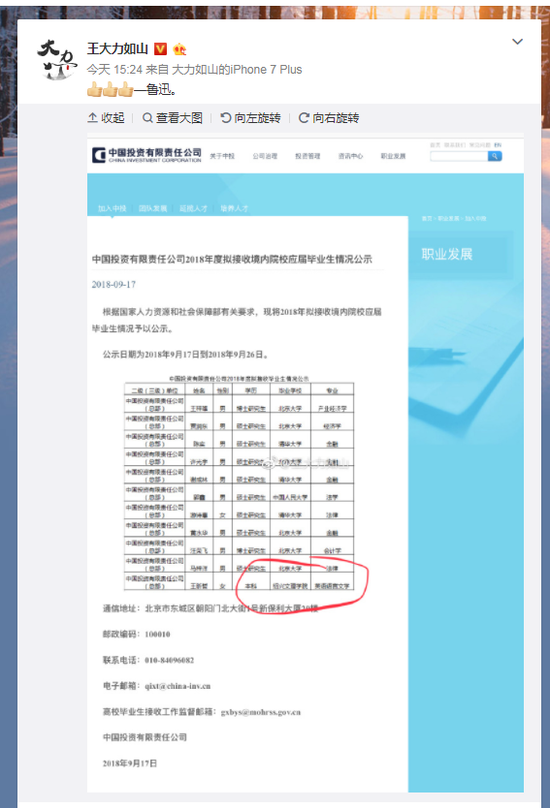Click the clockwise rotate icon
This screenshot has height=808, width=550.
[x=304, y=118]
